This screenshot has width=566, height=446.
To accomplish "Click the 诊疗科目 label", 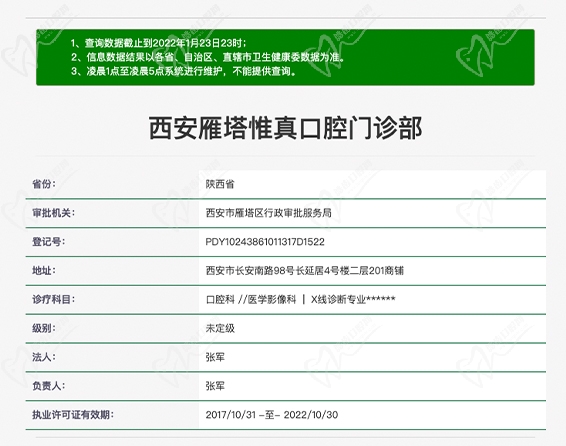I will point(53,299).
